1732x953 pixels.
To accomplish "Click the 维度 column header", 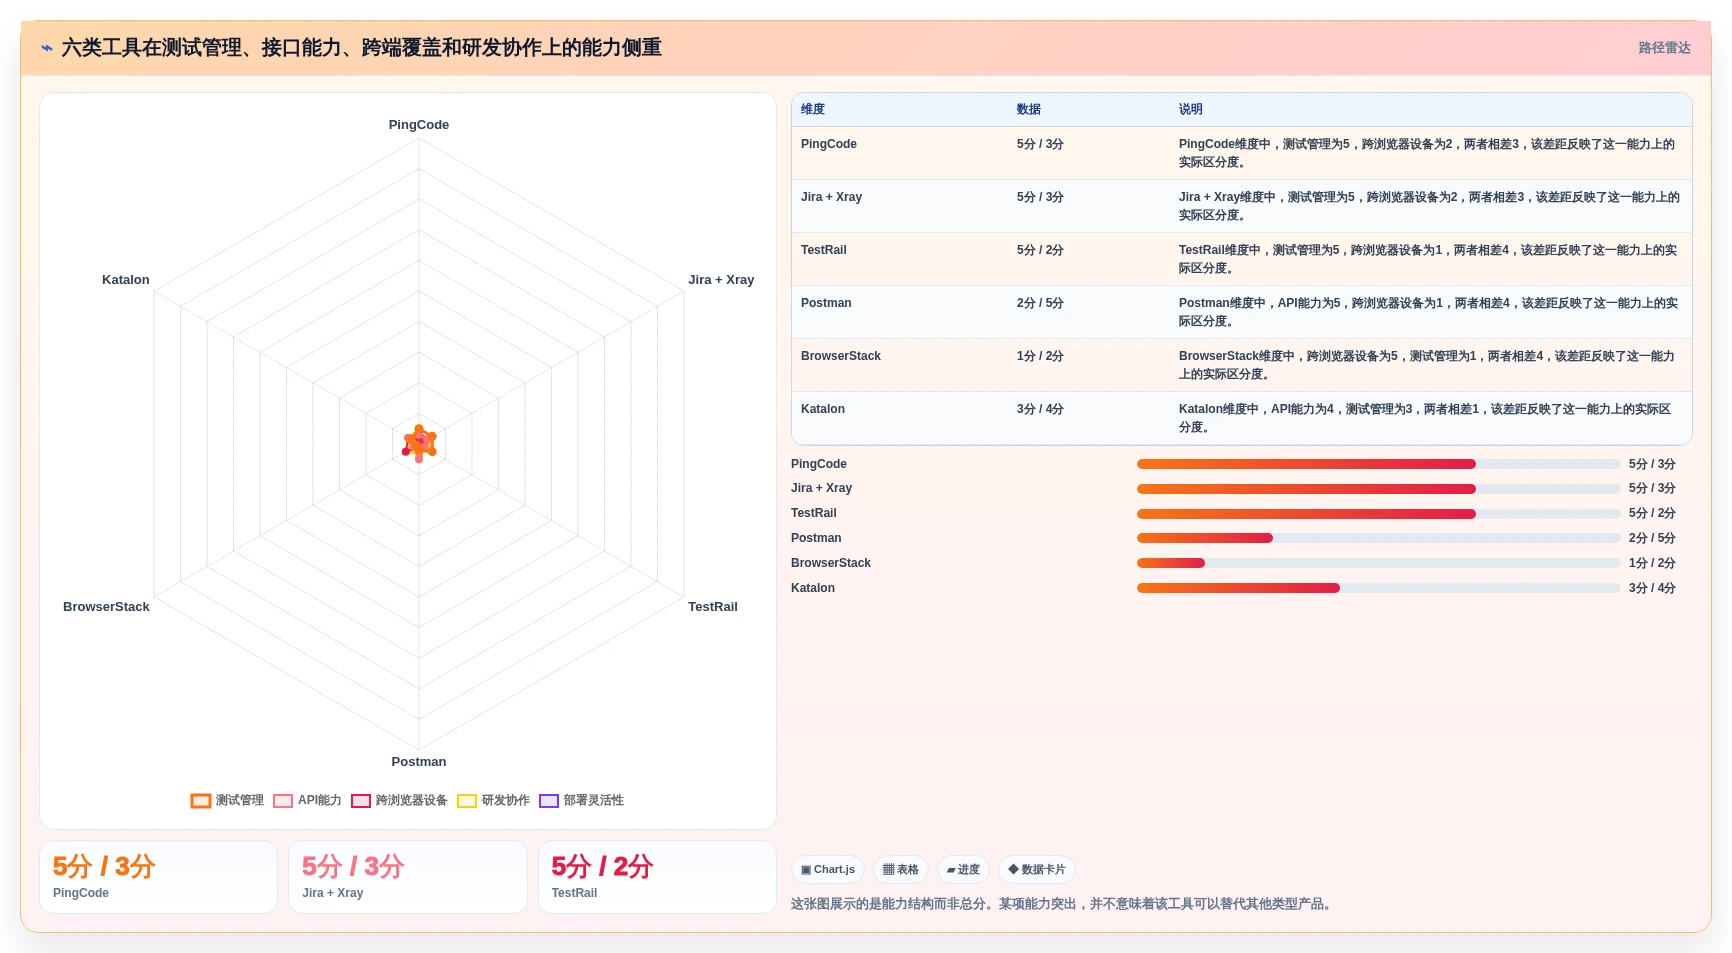I will coord(813,110).
